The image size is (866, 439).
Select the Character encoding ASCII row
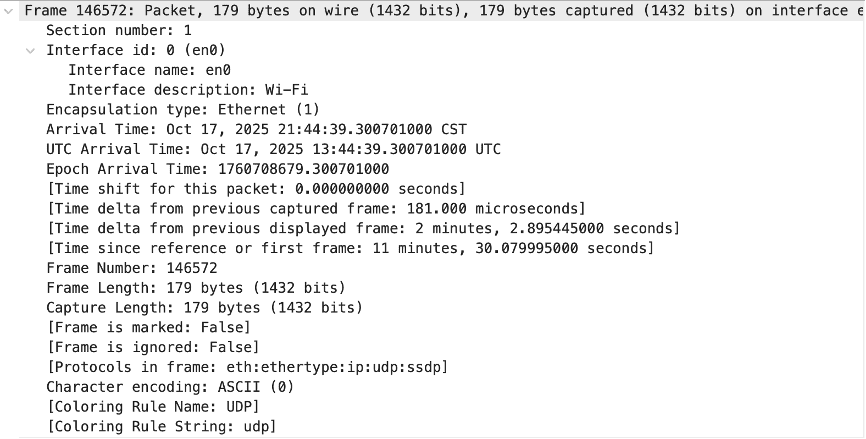pos(169,387)
